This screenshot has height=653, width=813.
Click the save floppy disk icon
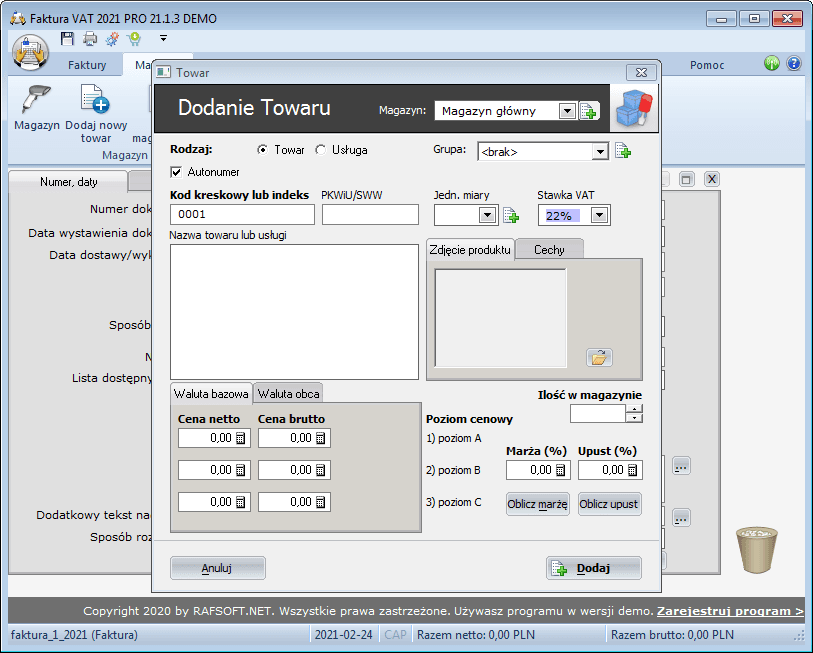(x=67, y=39)
